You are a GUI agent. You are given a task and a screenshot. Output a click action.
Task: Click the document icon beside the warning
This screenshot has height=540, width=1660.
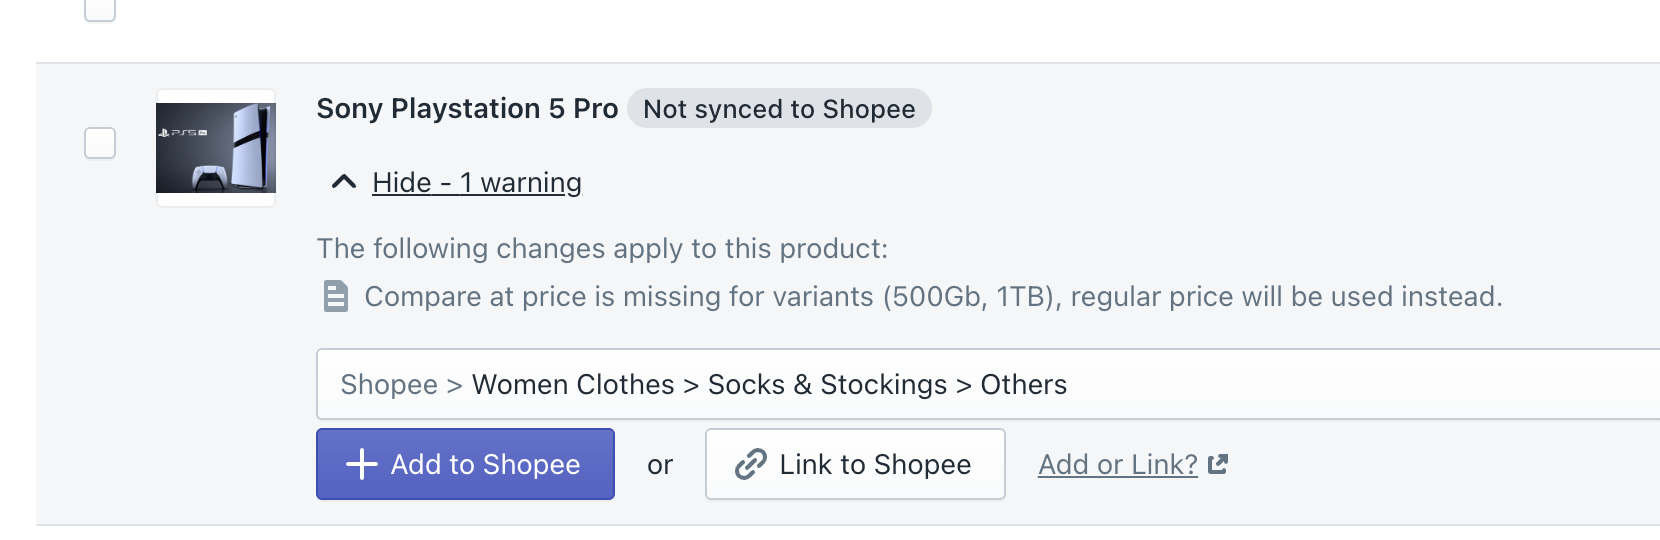coord(336,297)
